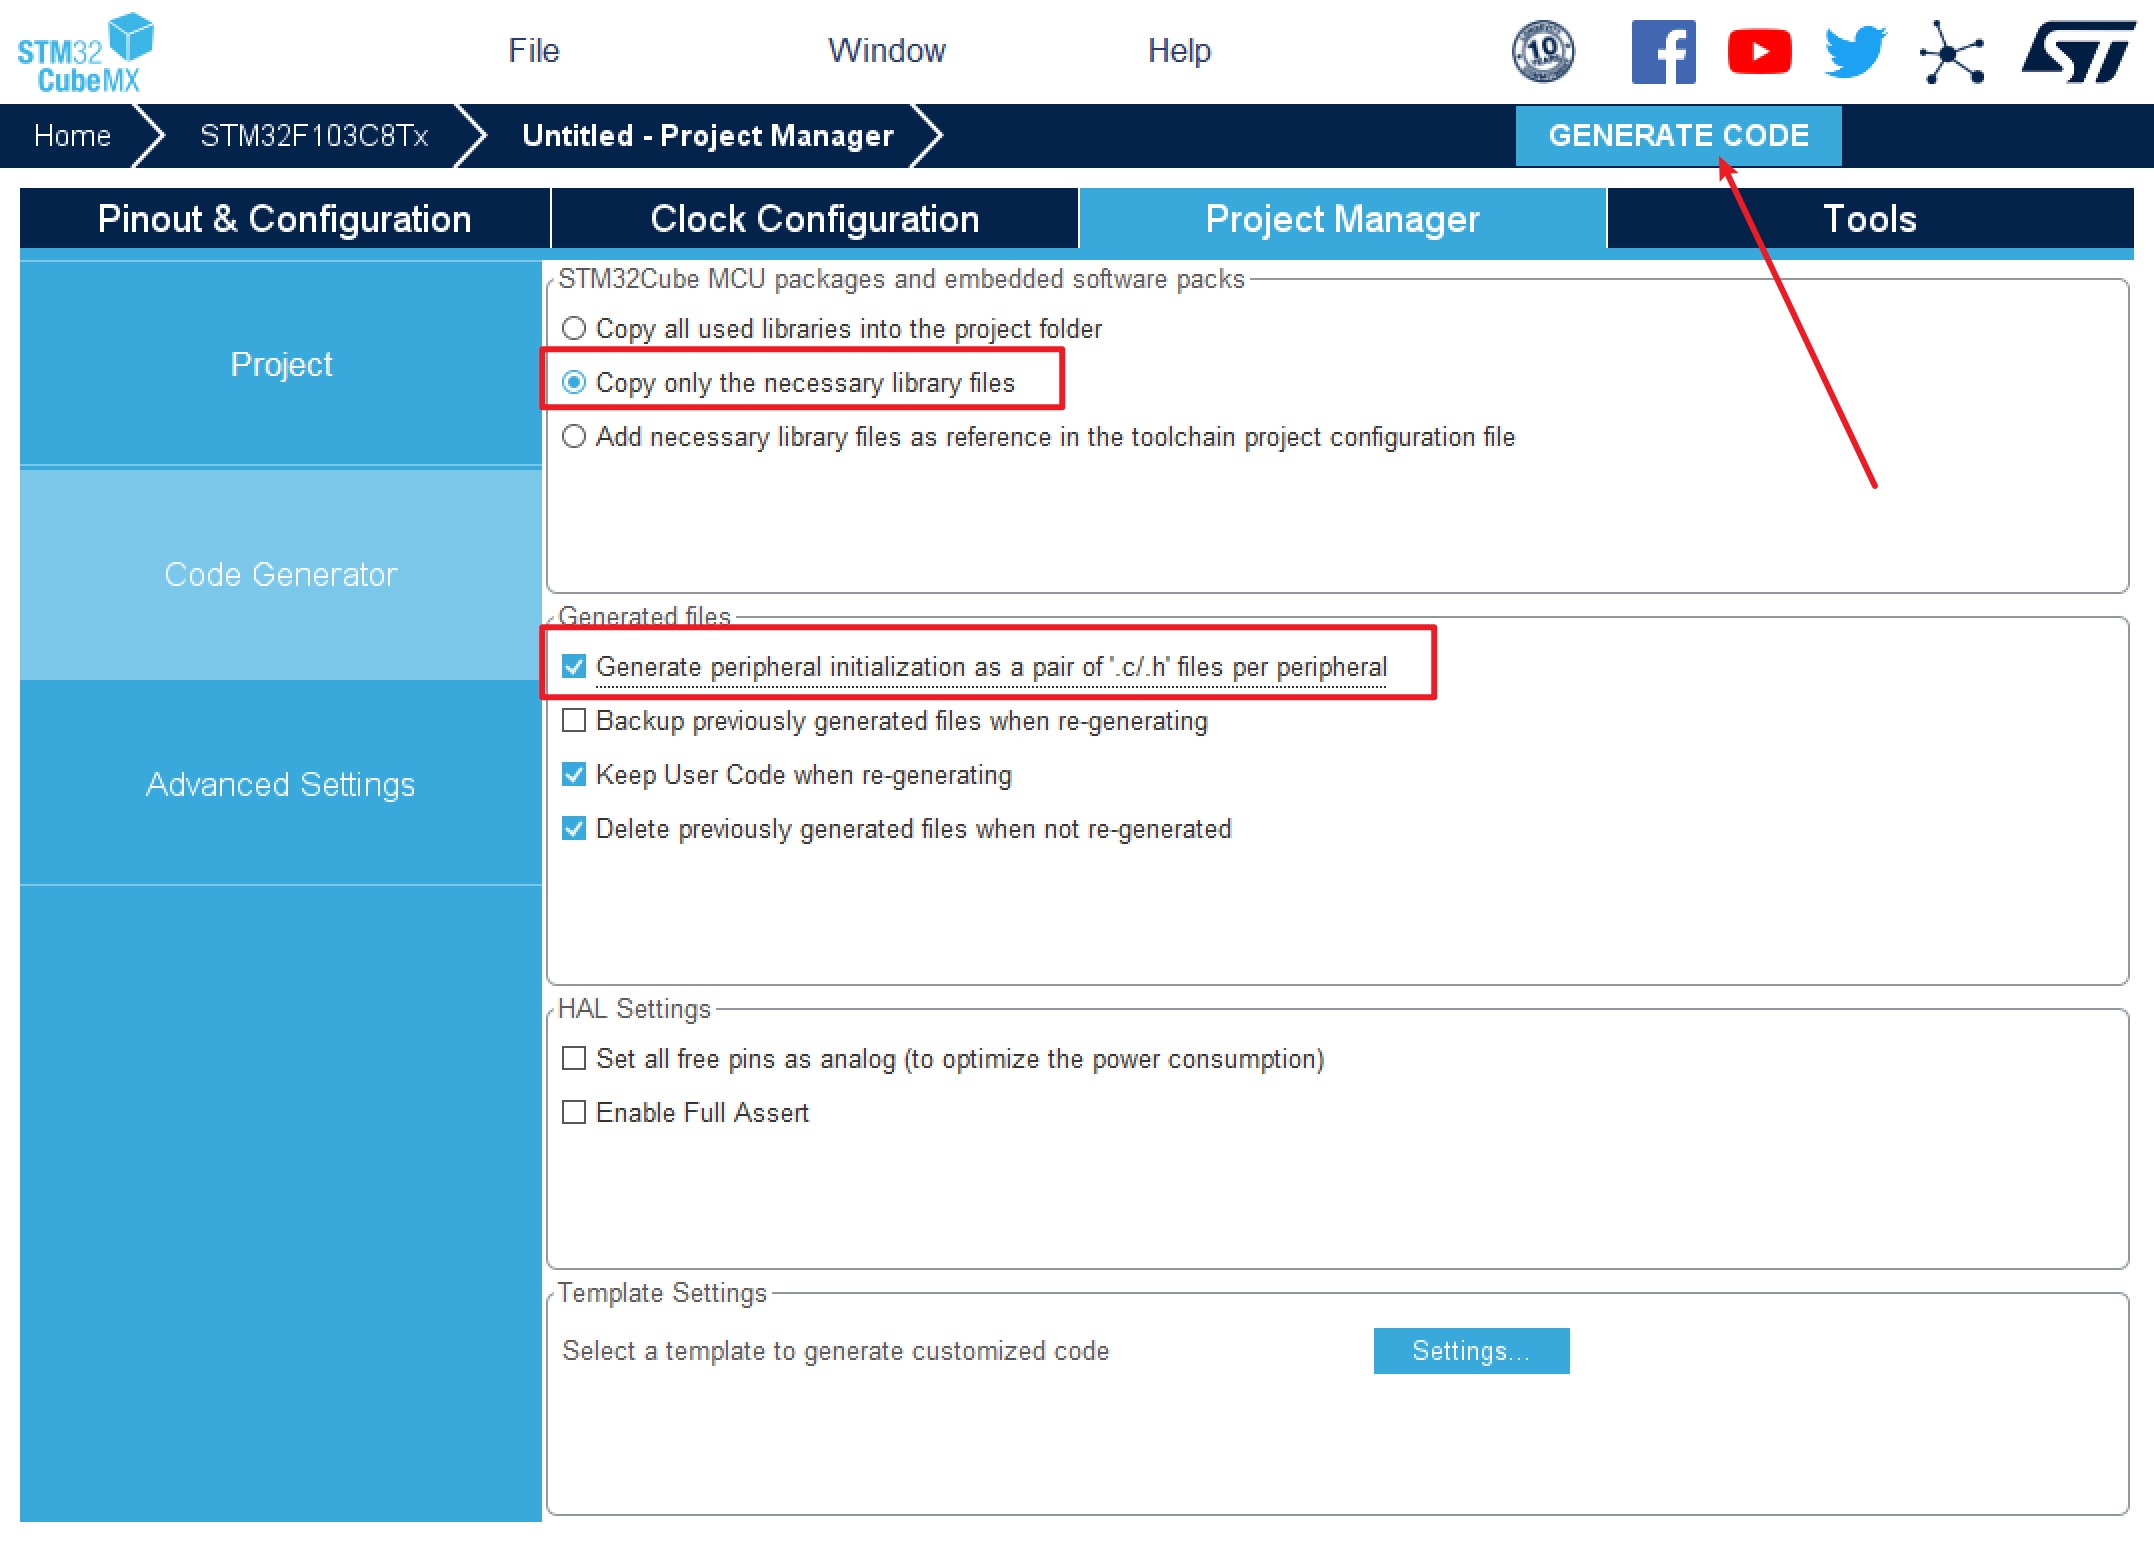This screenshot has height=1542, width=2154.
Task: Open the YouTube icon link
Action: pyautogui.click(x=1759, y=52)
